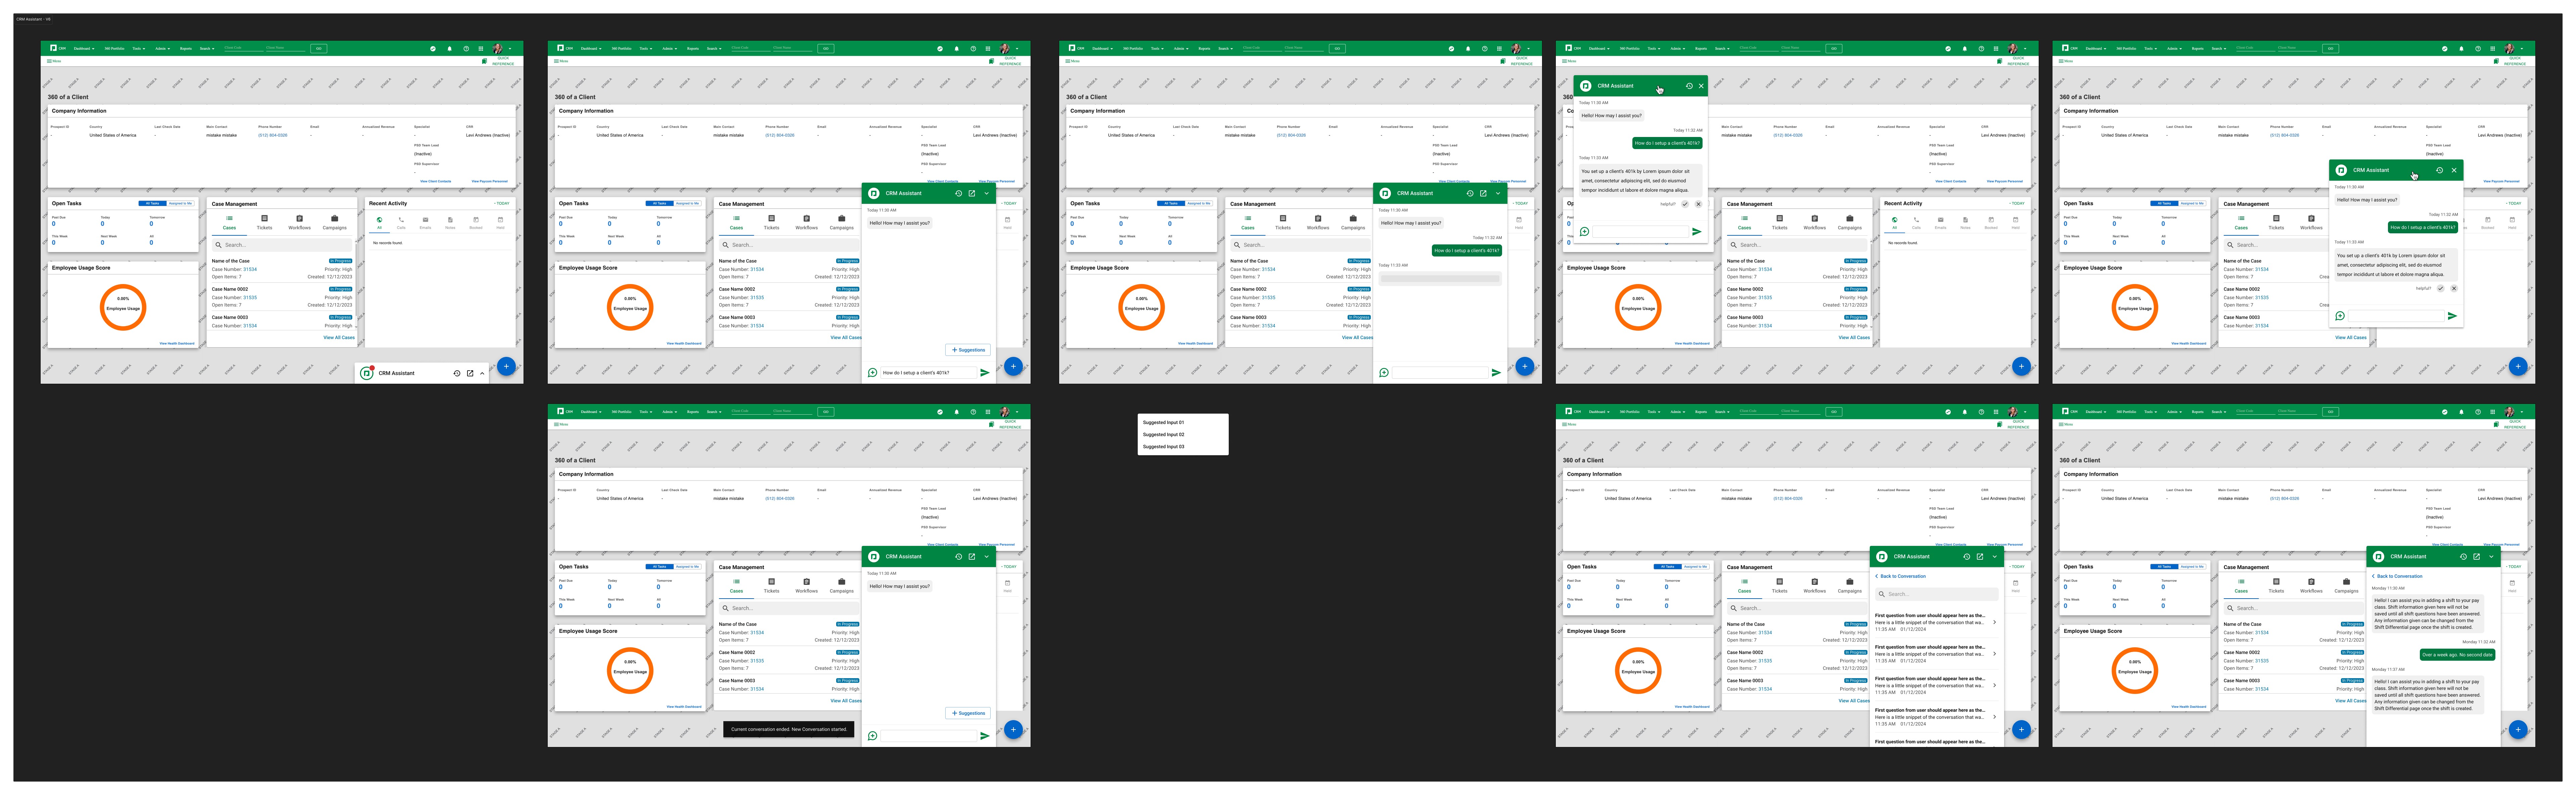Mark answer helpful in popup covering Open Tasks
The width and height of the screenshot is (2576, 795).
(1685, 204)
